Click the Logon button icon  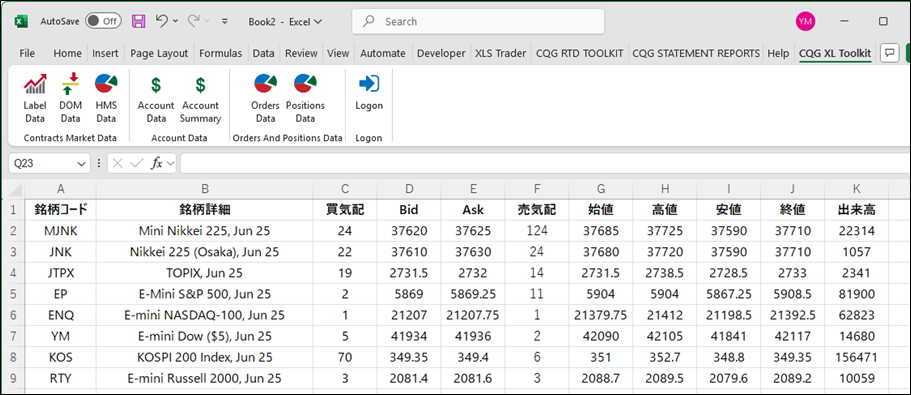[369, 84]
